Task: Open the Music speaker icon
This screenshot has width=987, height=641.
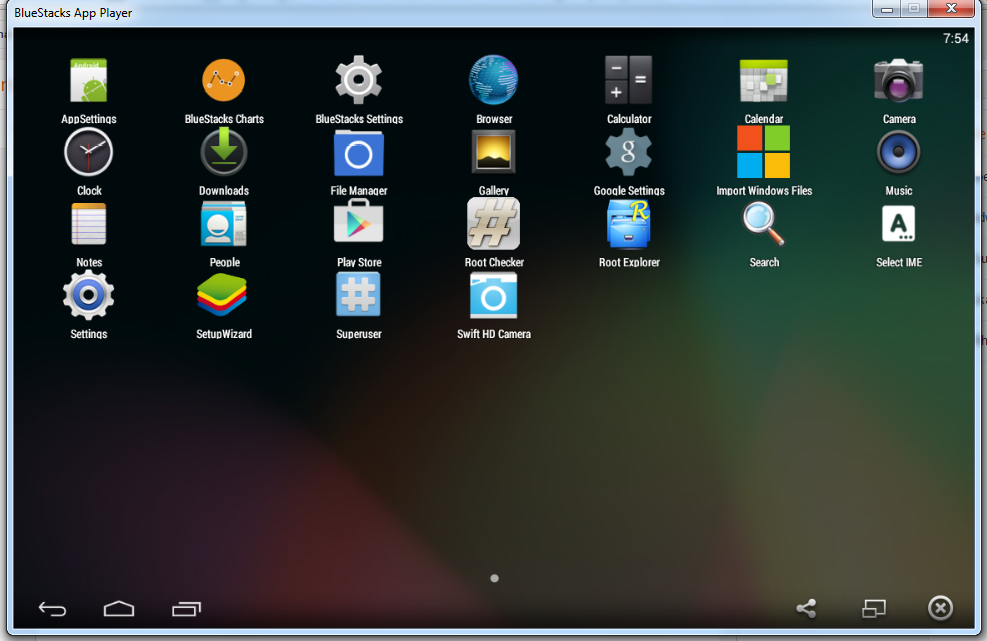Action: [x=898, y=152]
